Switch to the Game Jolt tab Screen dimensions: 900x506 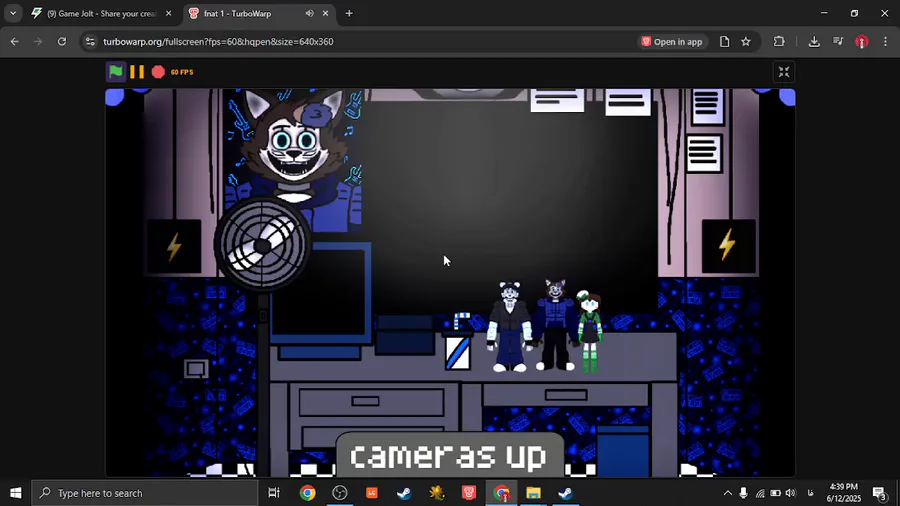click(102, 13)
